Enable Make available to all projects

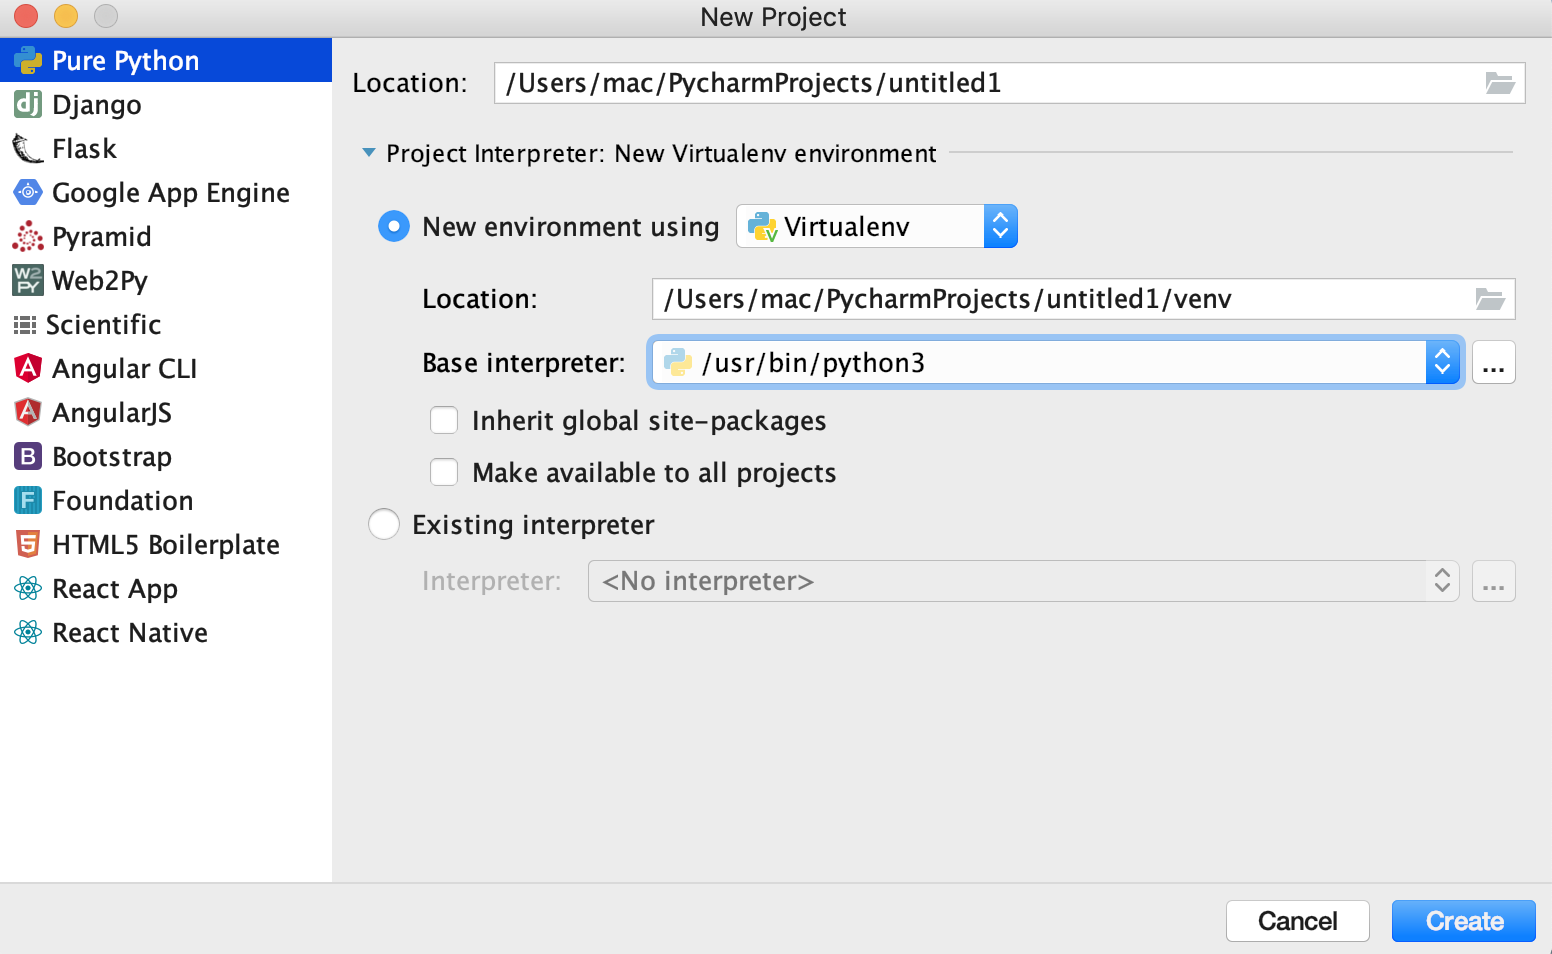(x=444, y=472)
